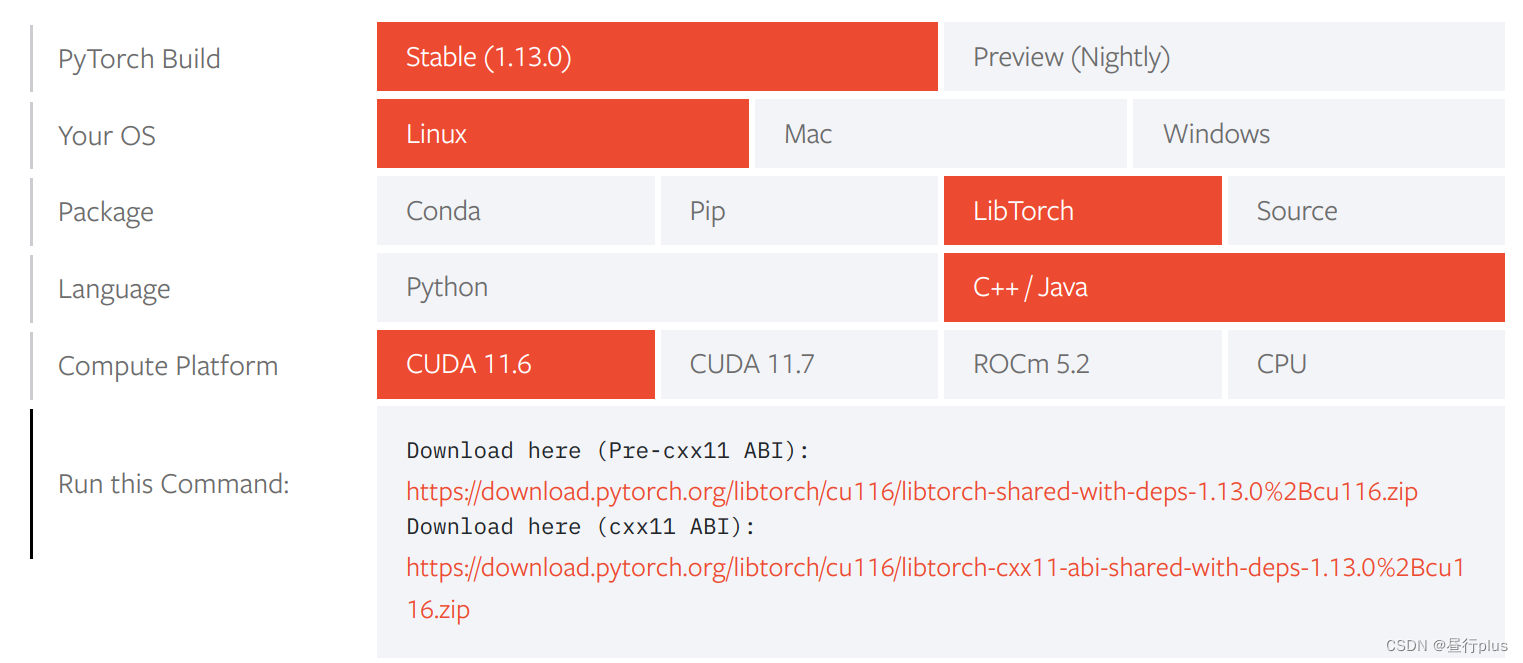Open the Pre-cxx11 ABI download link
Image resolution: width=1523 pixels, height=663 pixels.
pos(911,491)
